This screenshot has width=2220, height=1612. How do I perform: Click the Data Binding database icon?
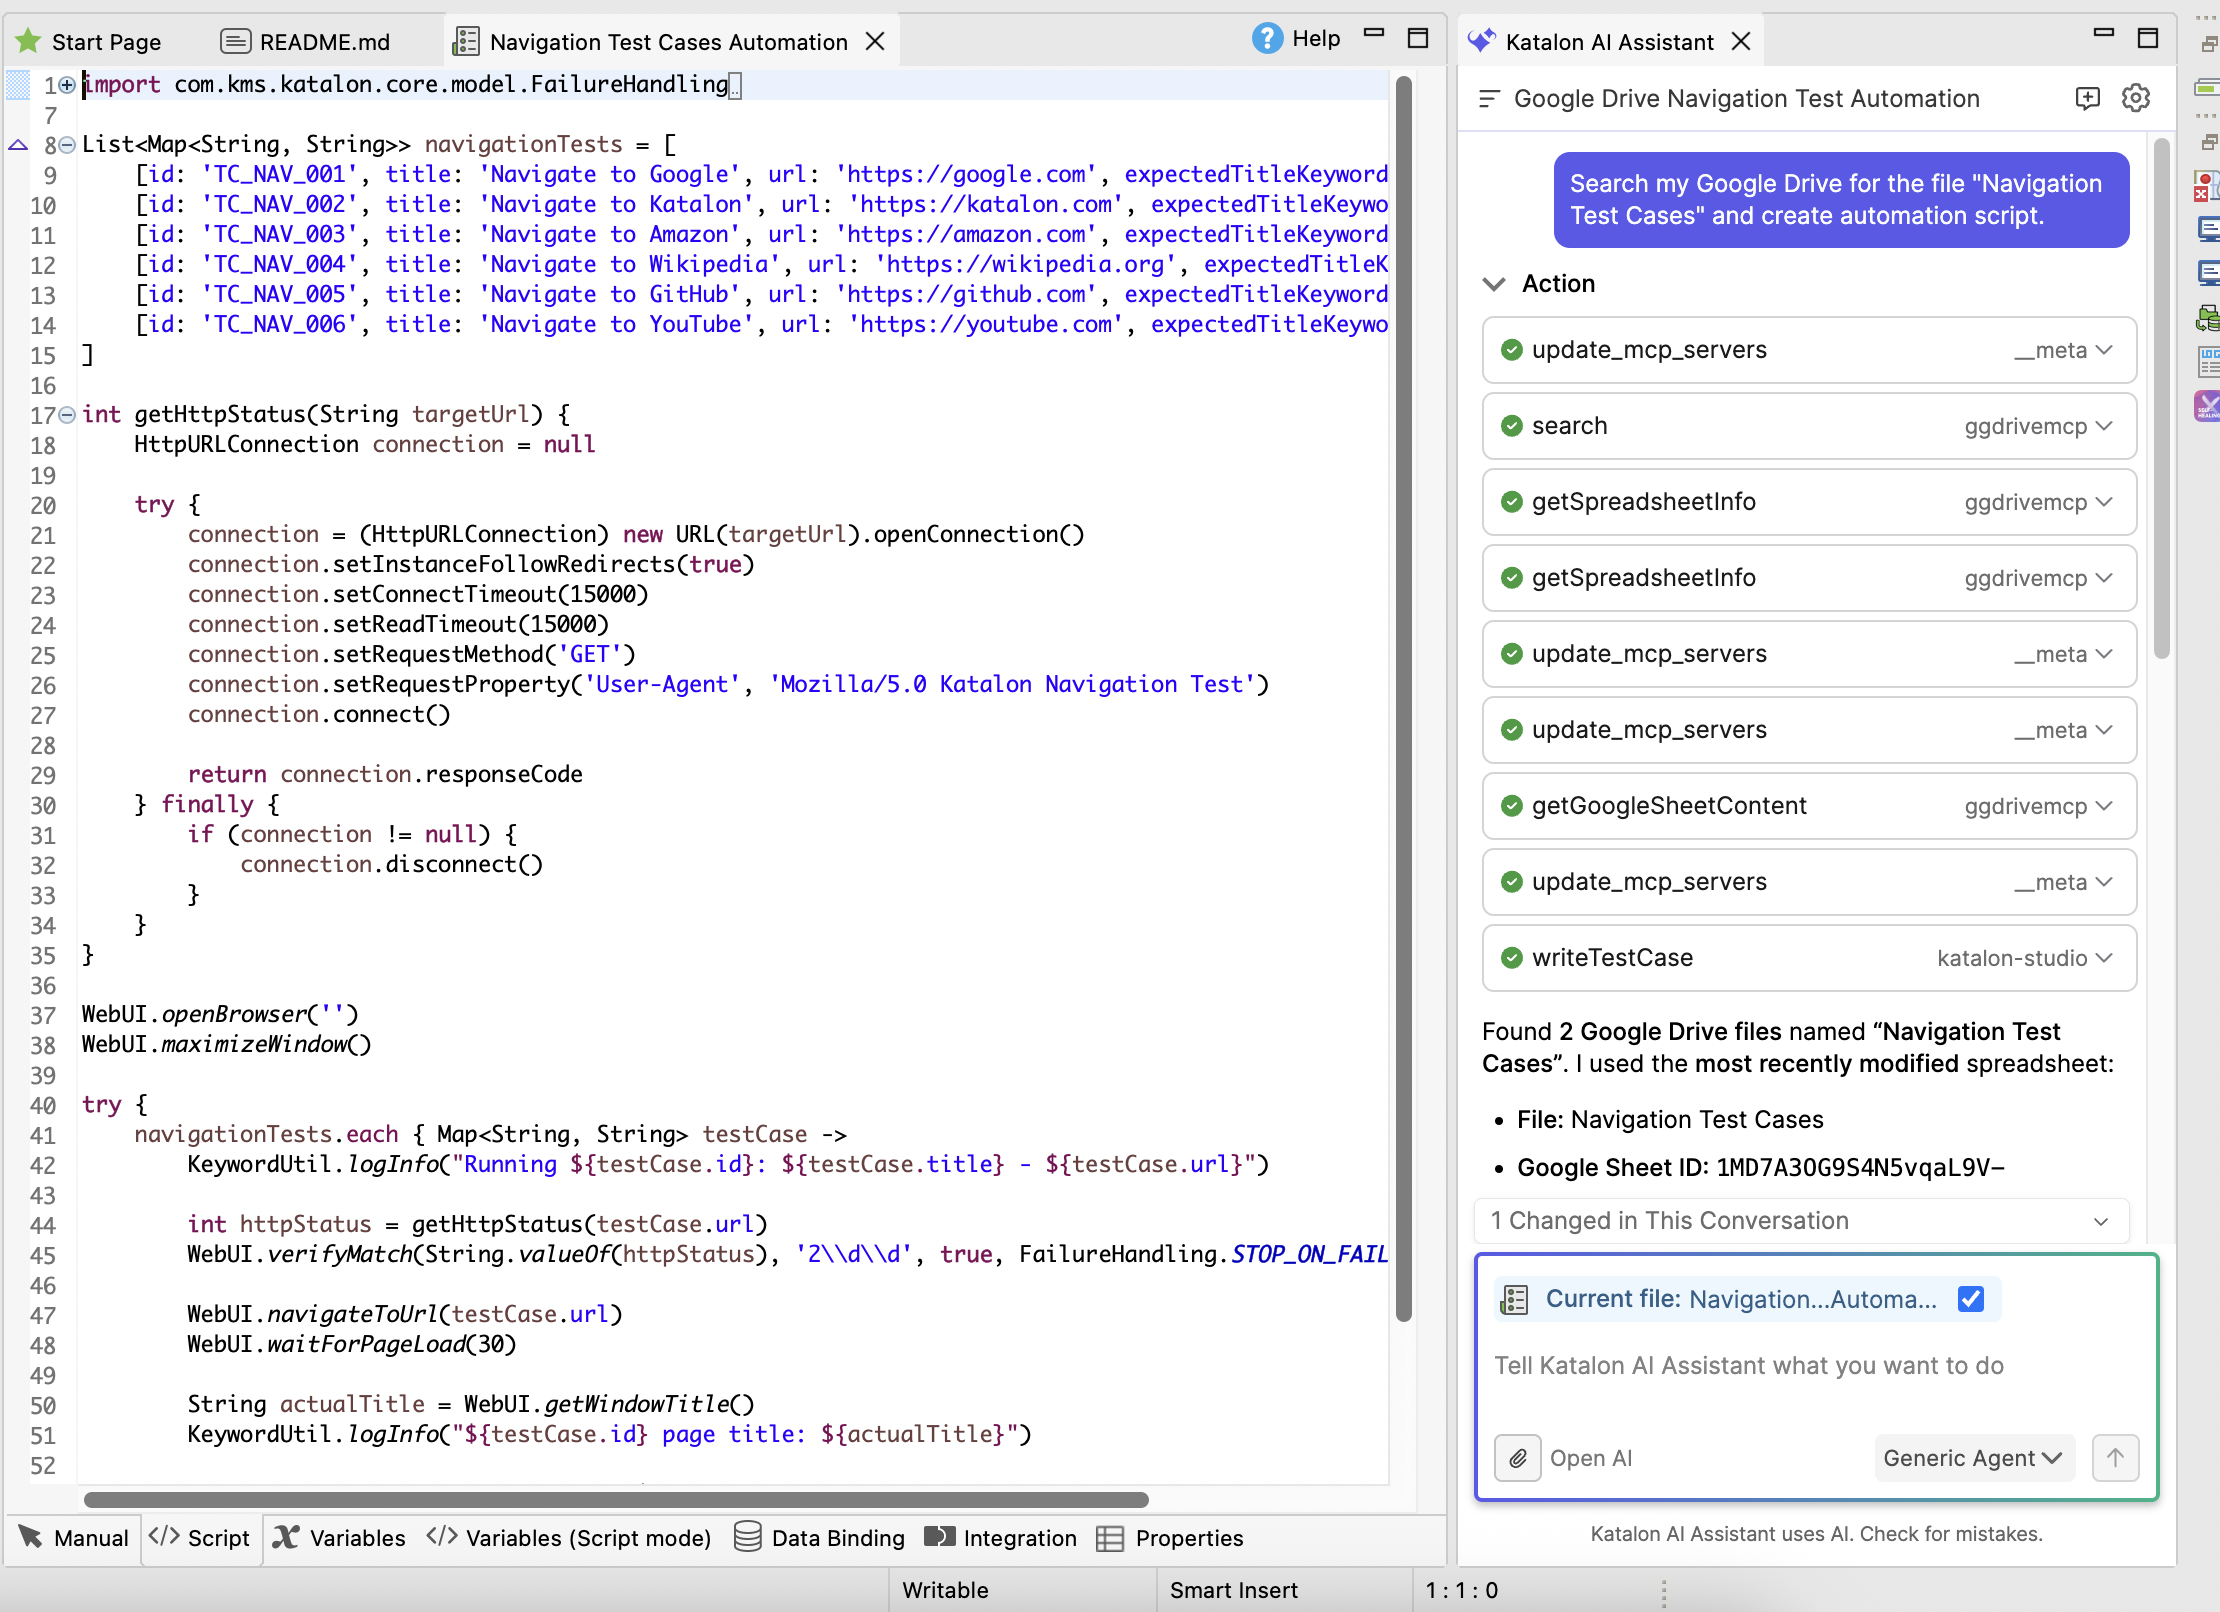747,1537
